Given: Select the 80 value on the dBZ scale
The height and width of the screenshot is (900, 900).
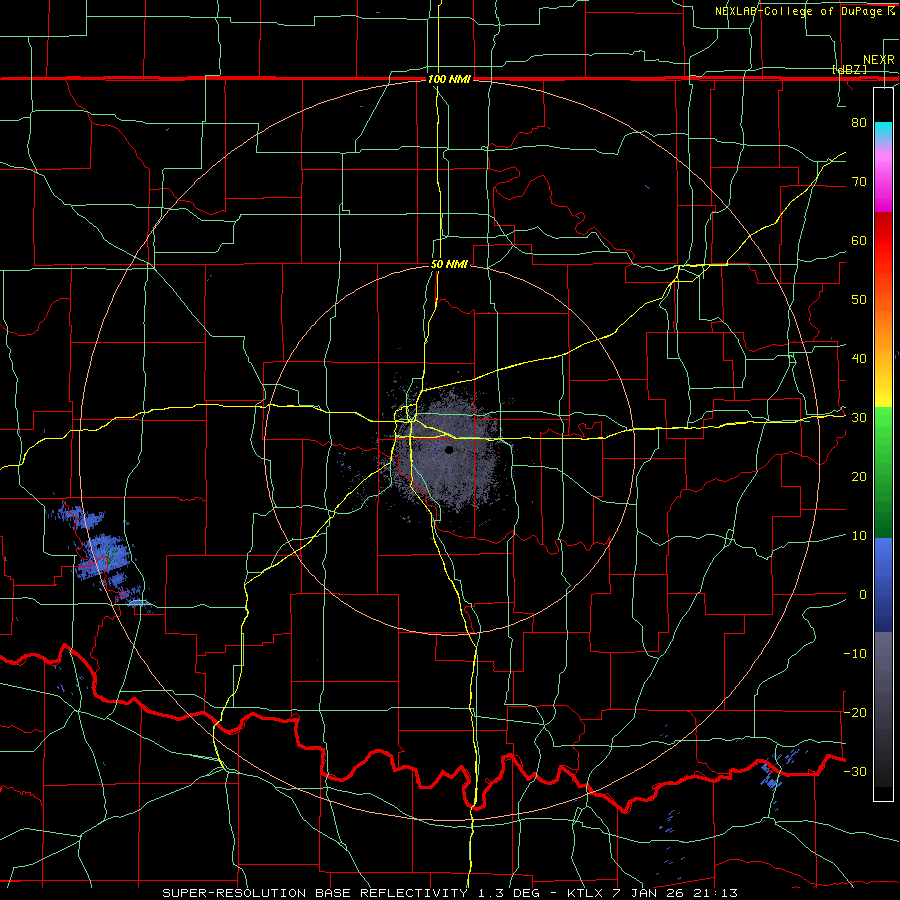Looking at the screenshot, I should pyautogui.click(x=859, y=123).
